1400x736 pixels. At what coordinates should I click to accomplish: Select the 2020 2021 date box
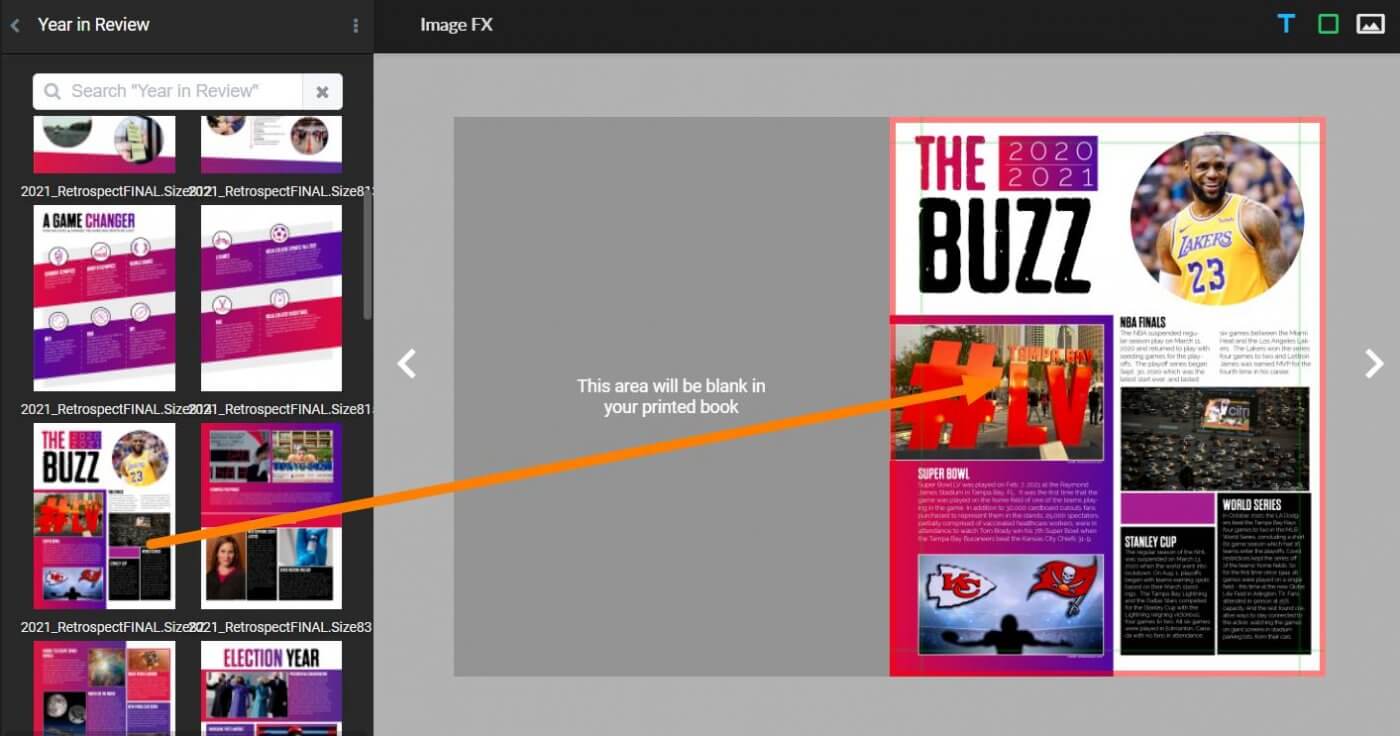[1048, 163]
